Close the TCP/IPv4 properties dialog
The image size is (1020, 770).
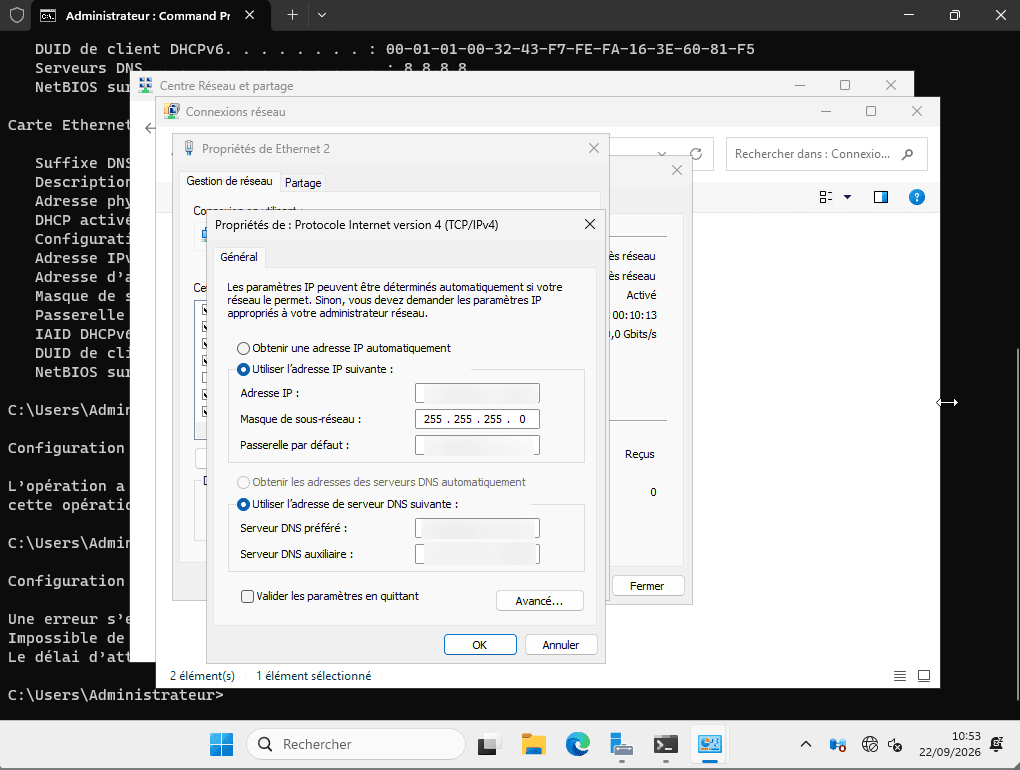pyautogui.click(x=590, y=224)
